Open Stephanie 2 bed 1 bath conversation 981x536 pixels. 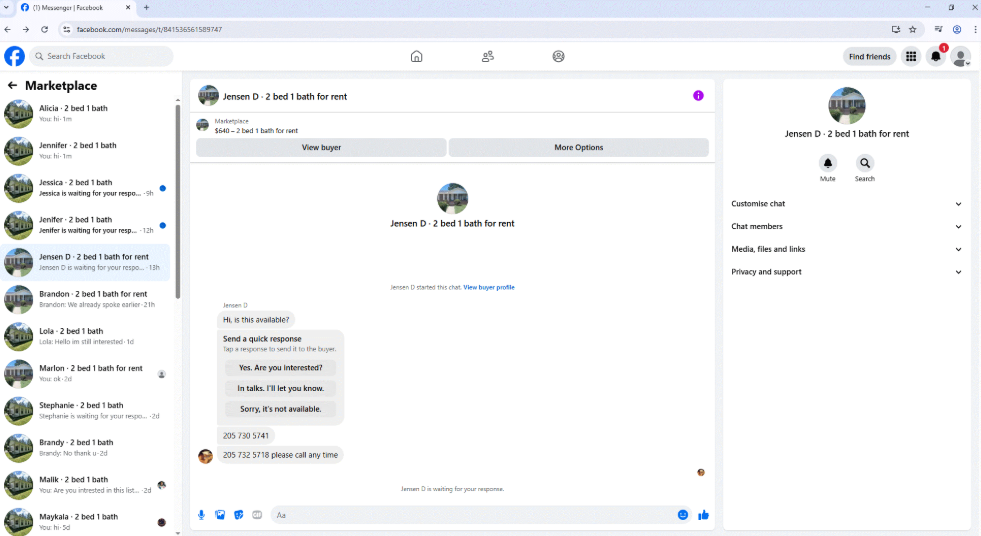(86, 411)
